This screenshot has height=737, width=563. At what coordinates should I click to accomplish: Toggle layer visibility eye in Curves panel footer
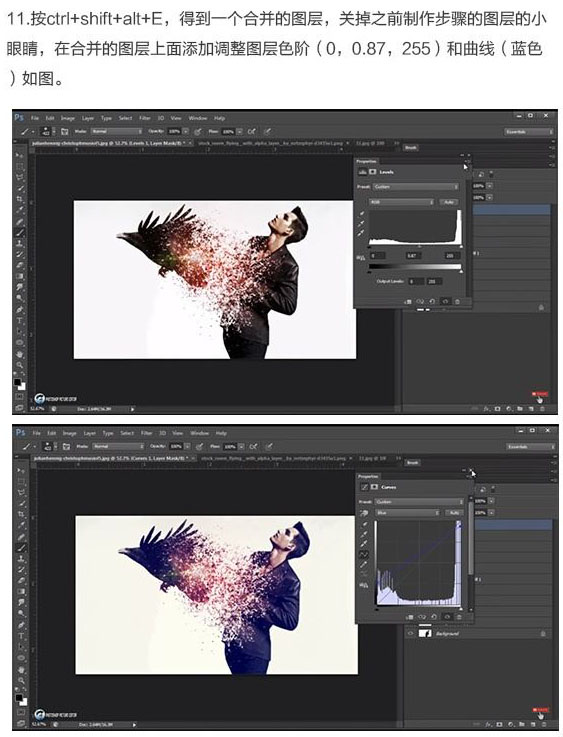click(447, 617)
